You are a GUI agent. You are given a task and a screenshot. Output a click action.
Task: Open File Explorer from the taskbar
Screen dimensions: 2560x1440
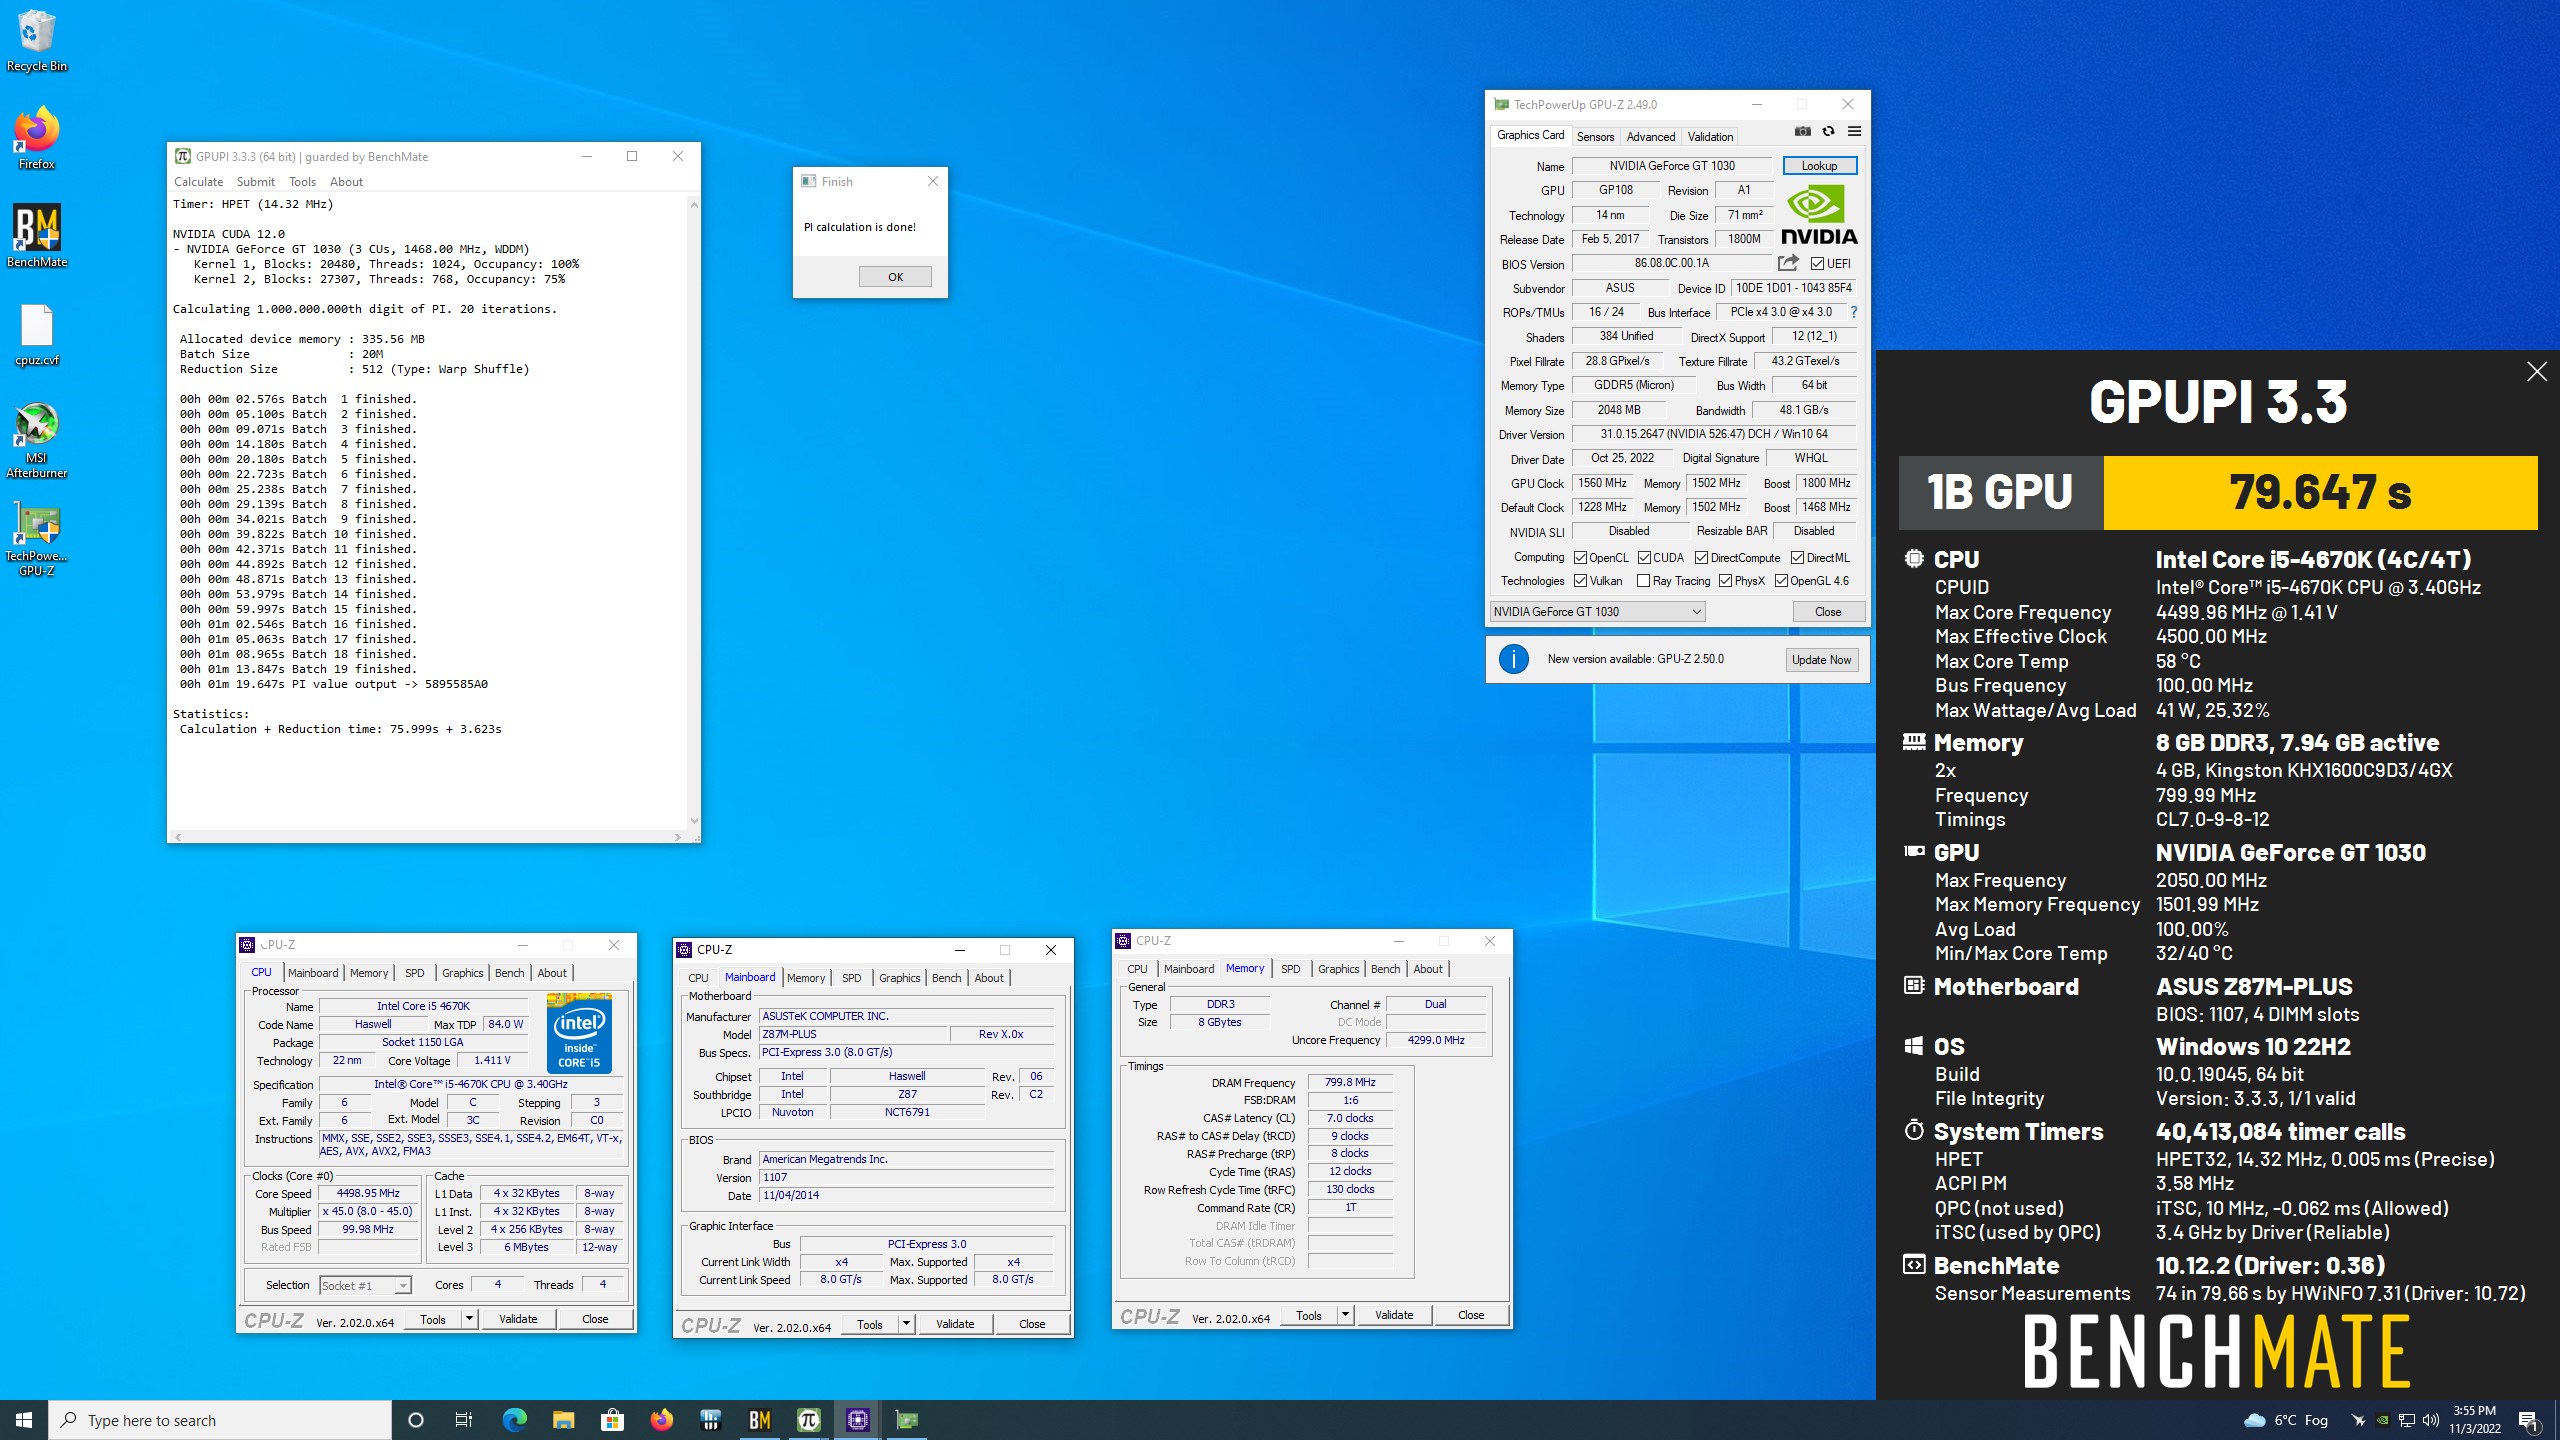[563, 1420]
